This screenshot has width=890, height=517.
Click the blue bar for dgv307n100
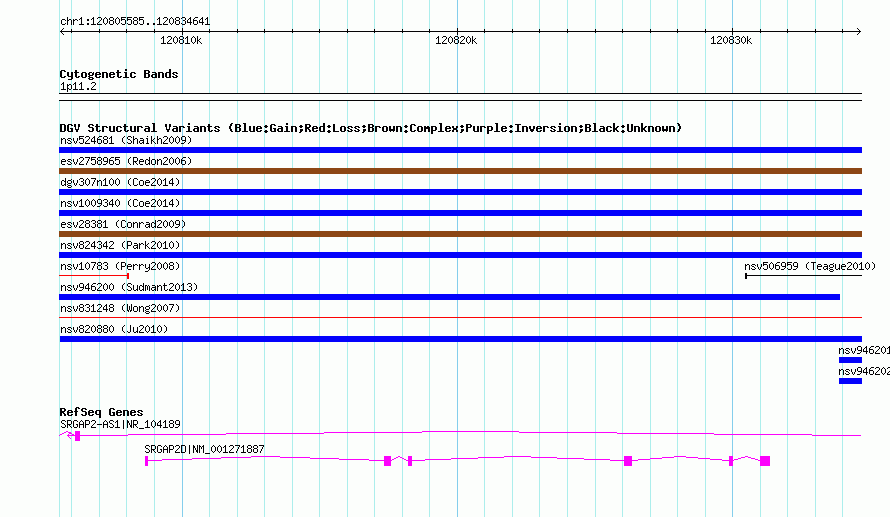point(460,192)
